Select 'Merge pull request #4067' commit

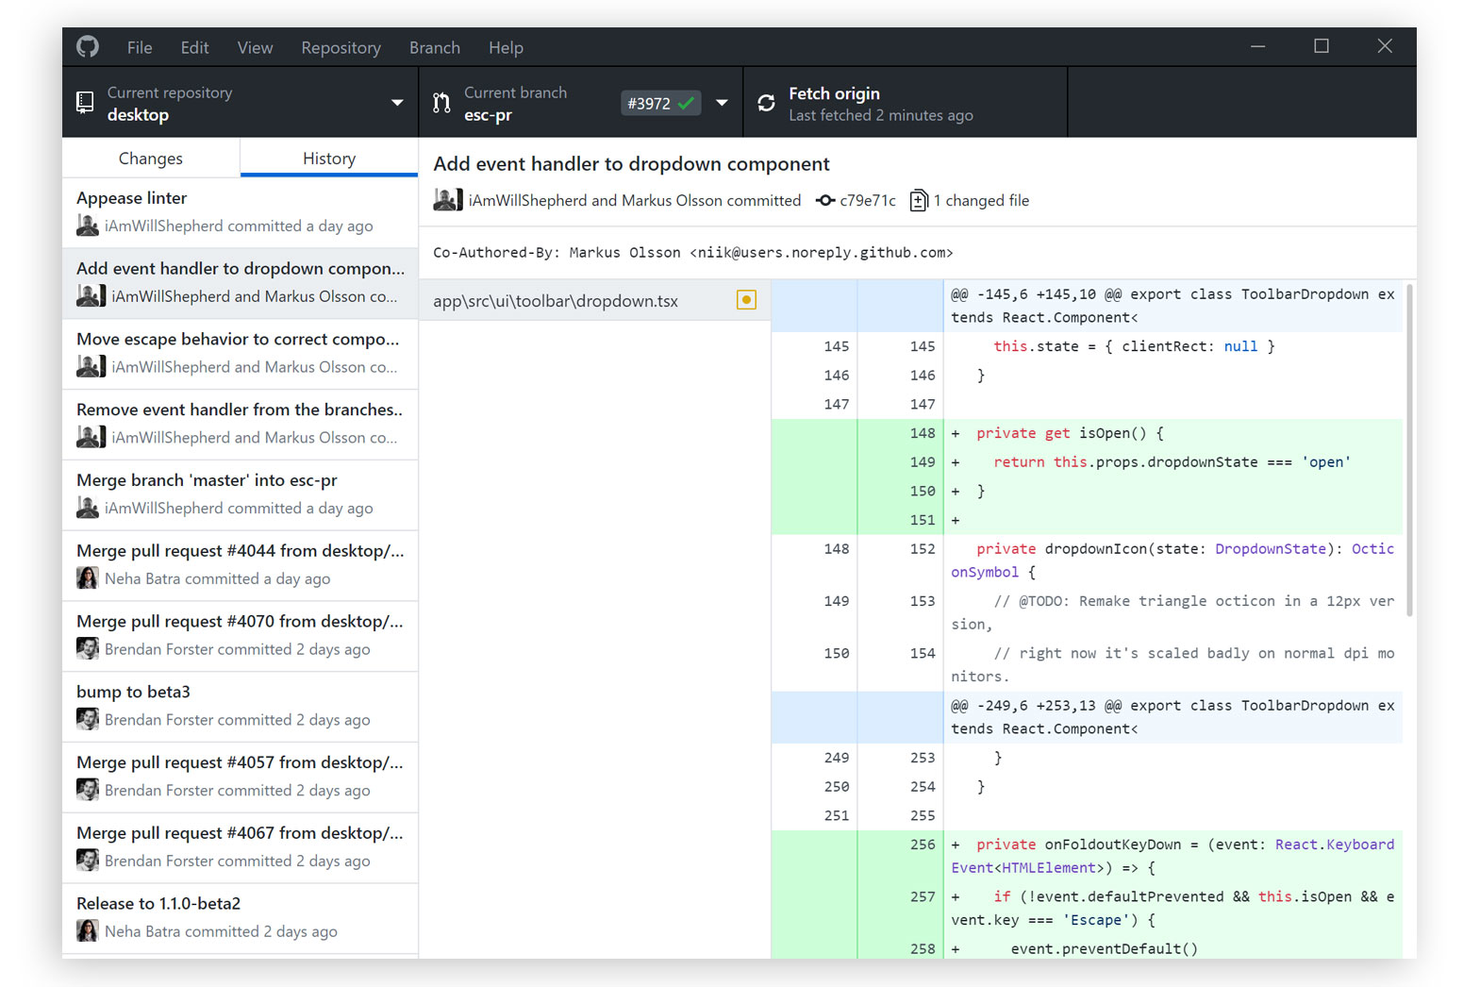[240, 847]
